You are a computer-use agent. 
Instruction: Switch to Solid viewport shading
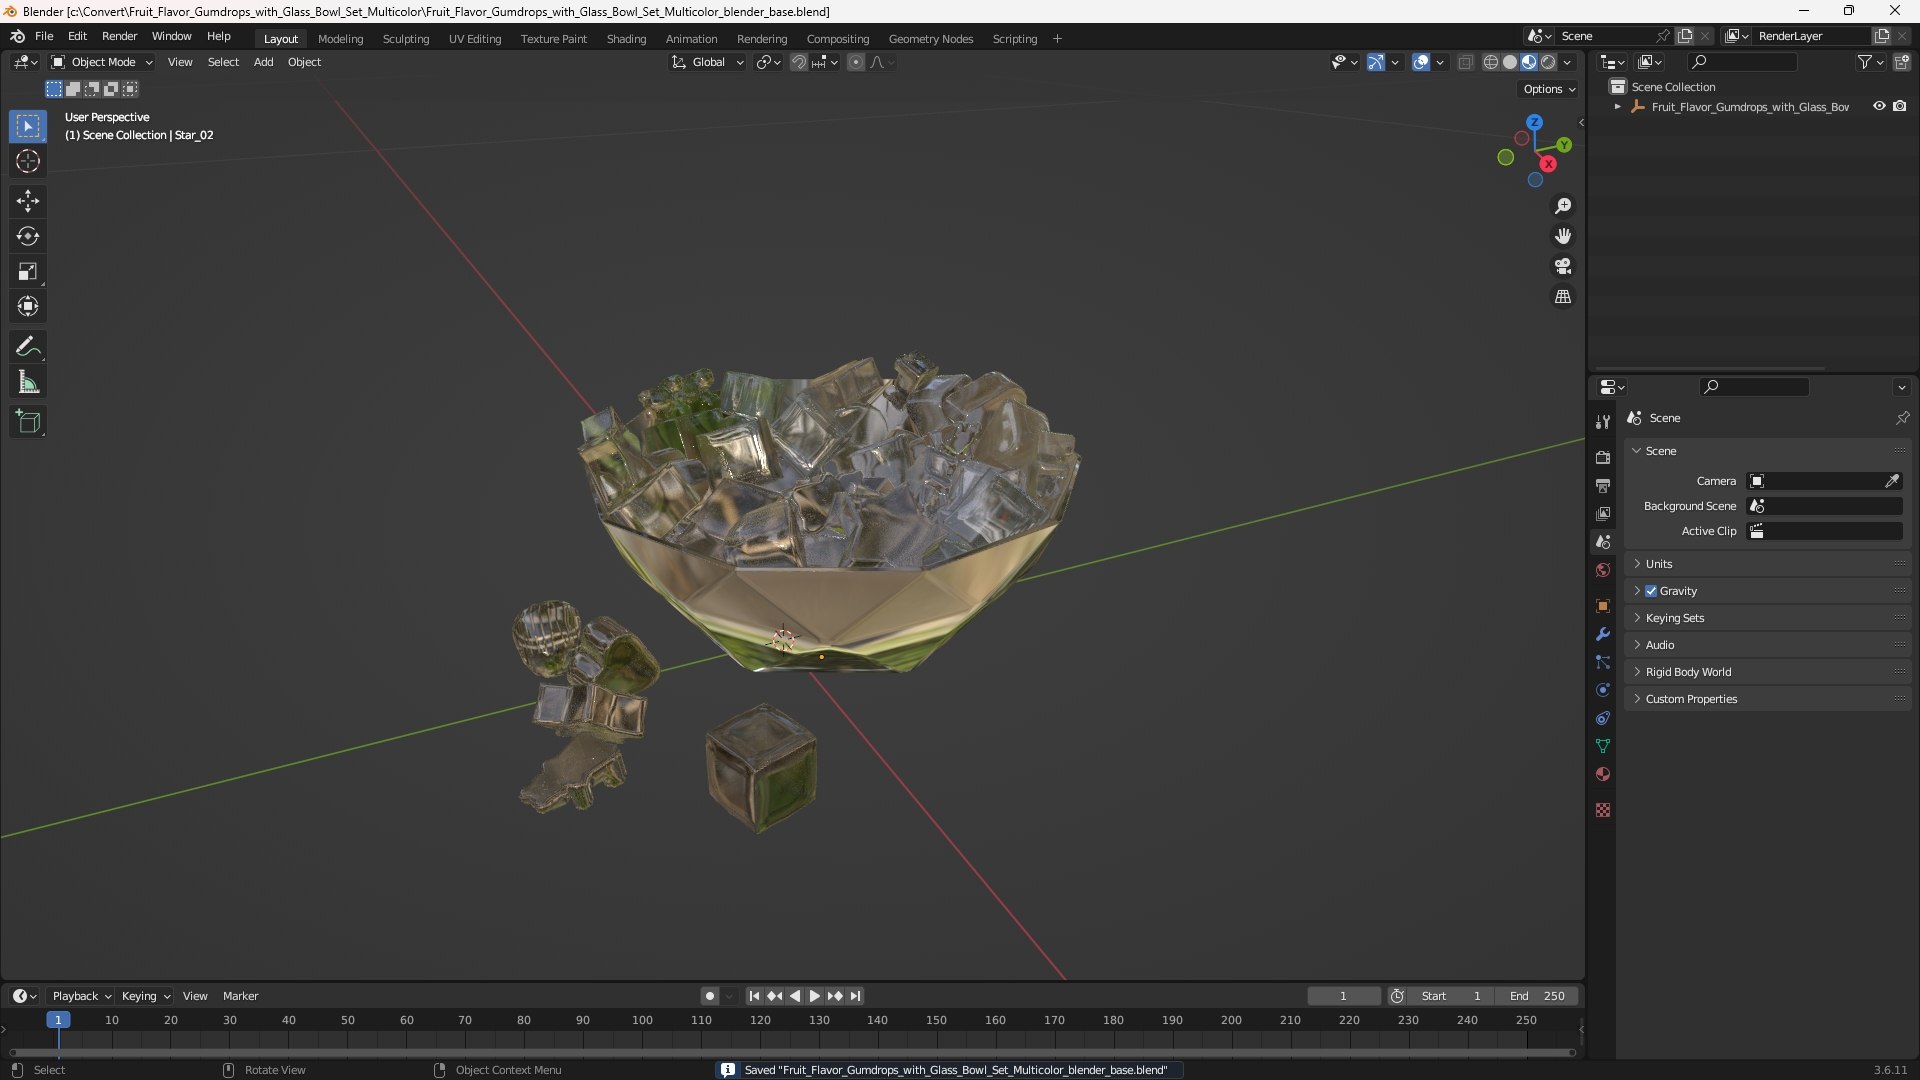pyautogui.click(x=1510, y=62)
